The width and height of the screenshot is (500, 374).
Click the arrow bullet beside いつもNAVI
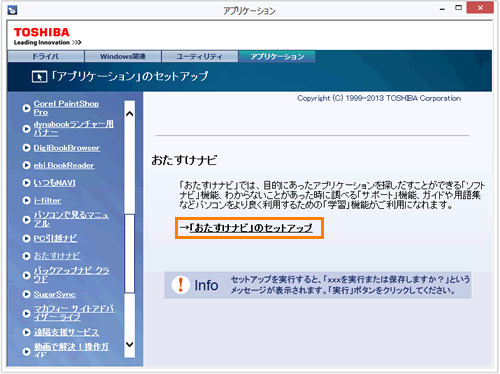coord(26,183)
